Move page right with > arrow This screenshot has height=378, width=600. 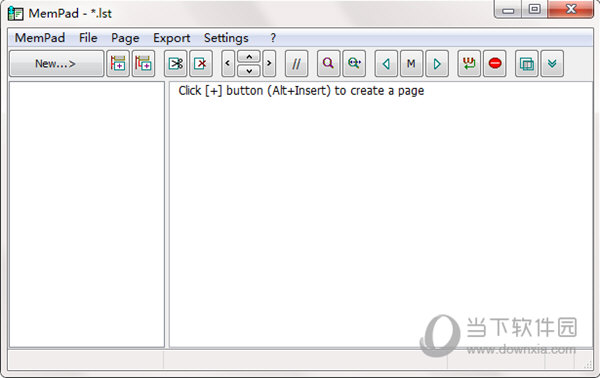[x=269, y=64]
